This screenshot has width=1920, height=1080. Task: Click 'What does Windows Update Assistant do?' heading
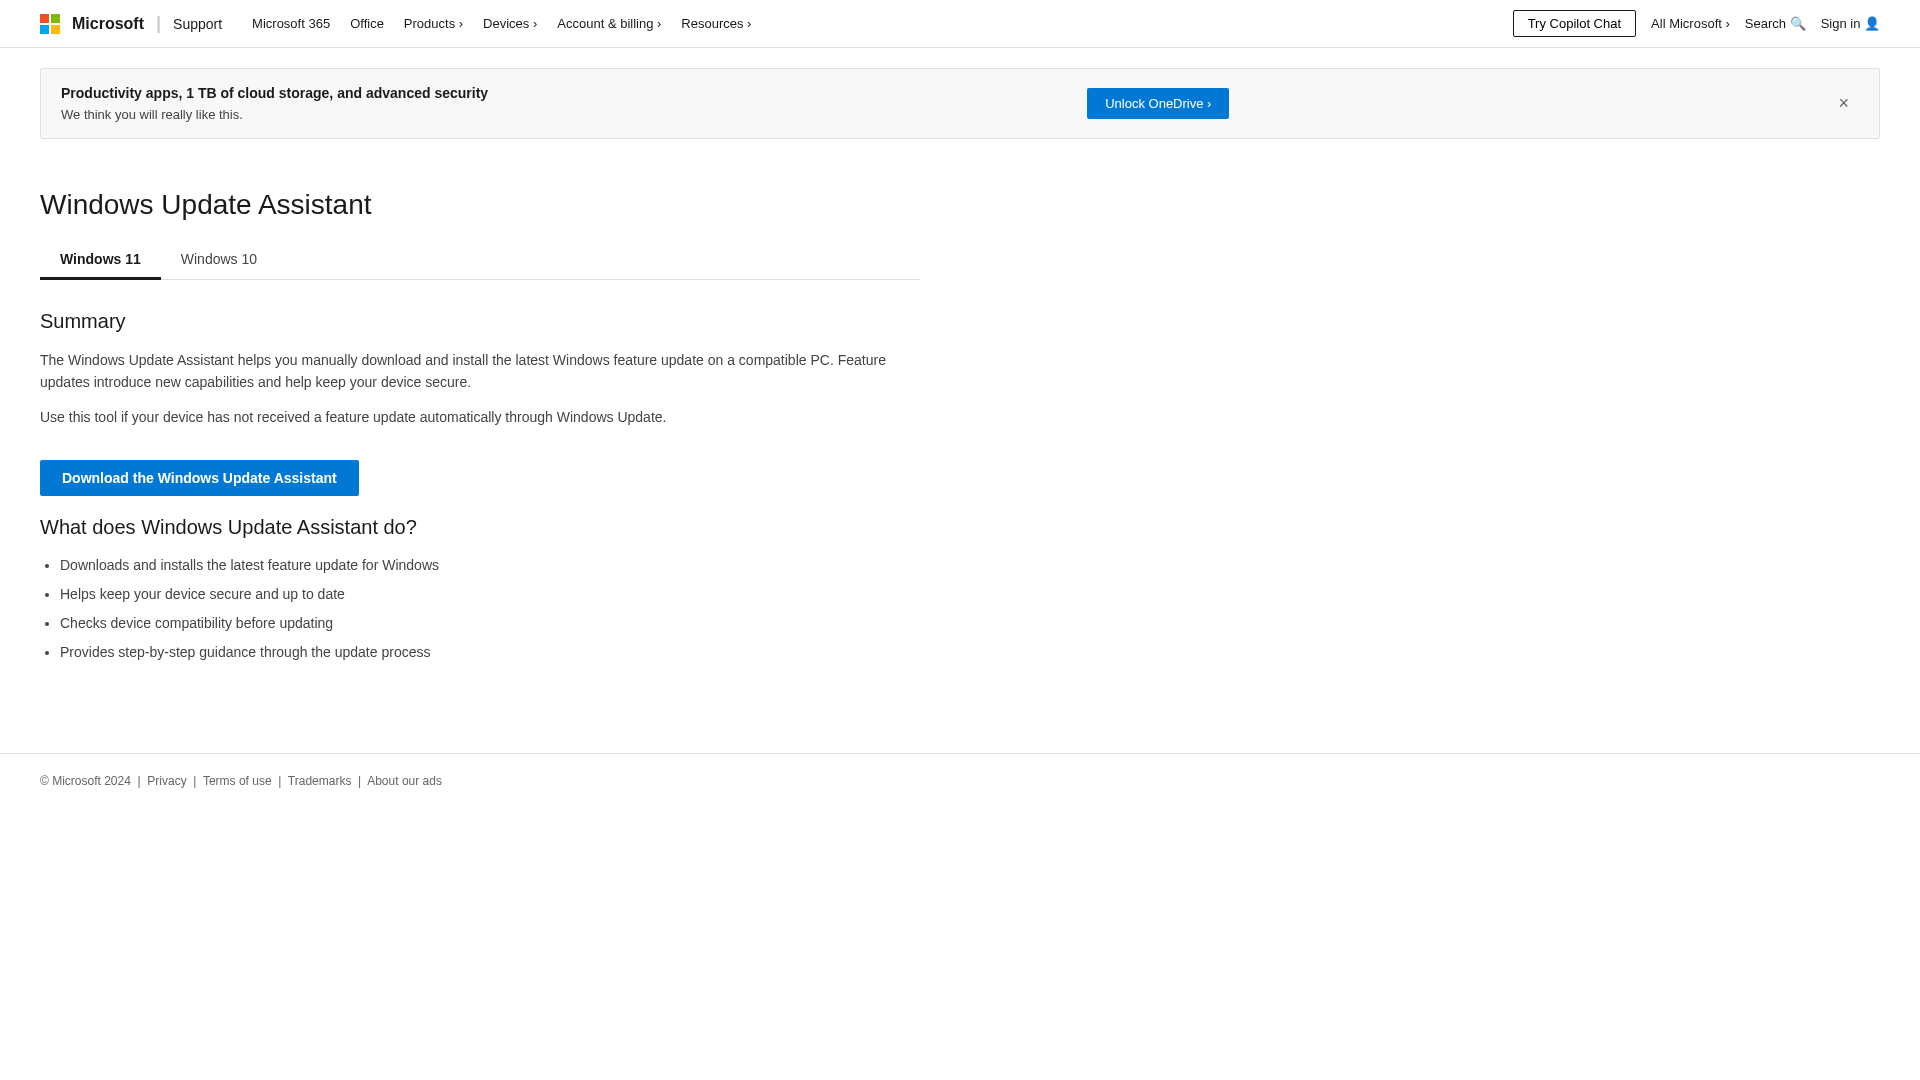tap(228, 527)
